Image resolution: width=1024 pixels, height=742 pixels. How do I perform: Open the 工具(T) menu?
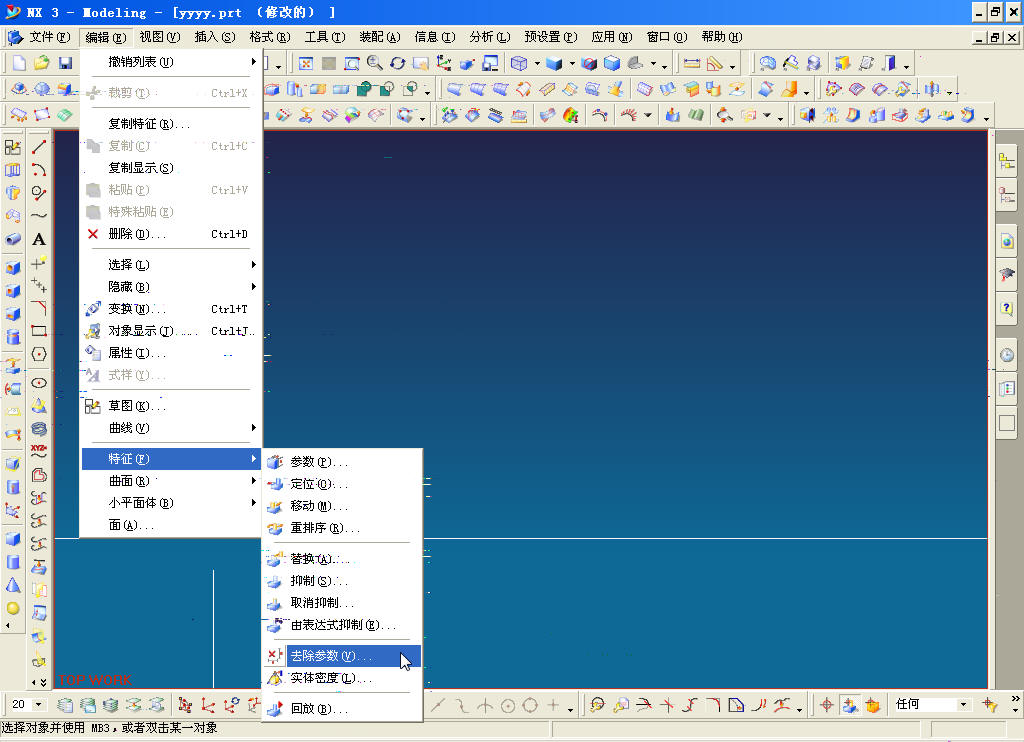click(x=325, y=37)
